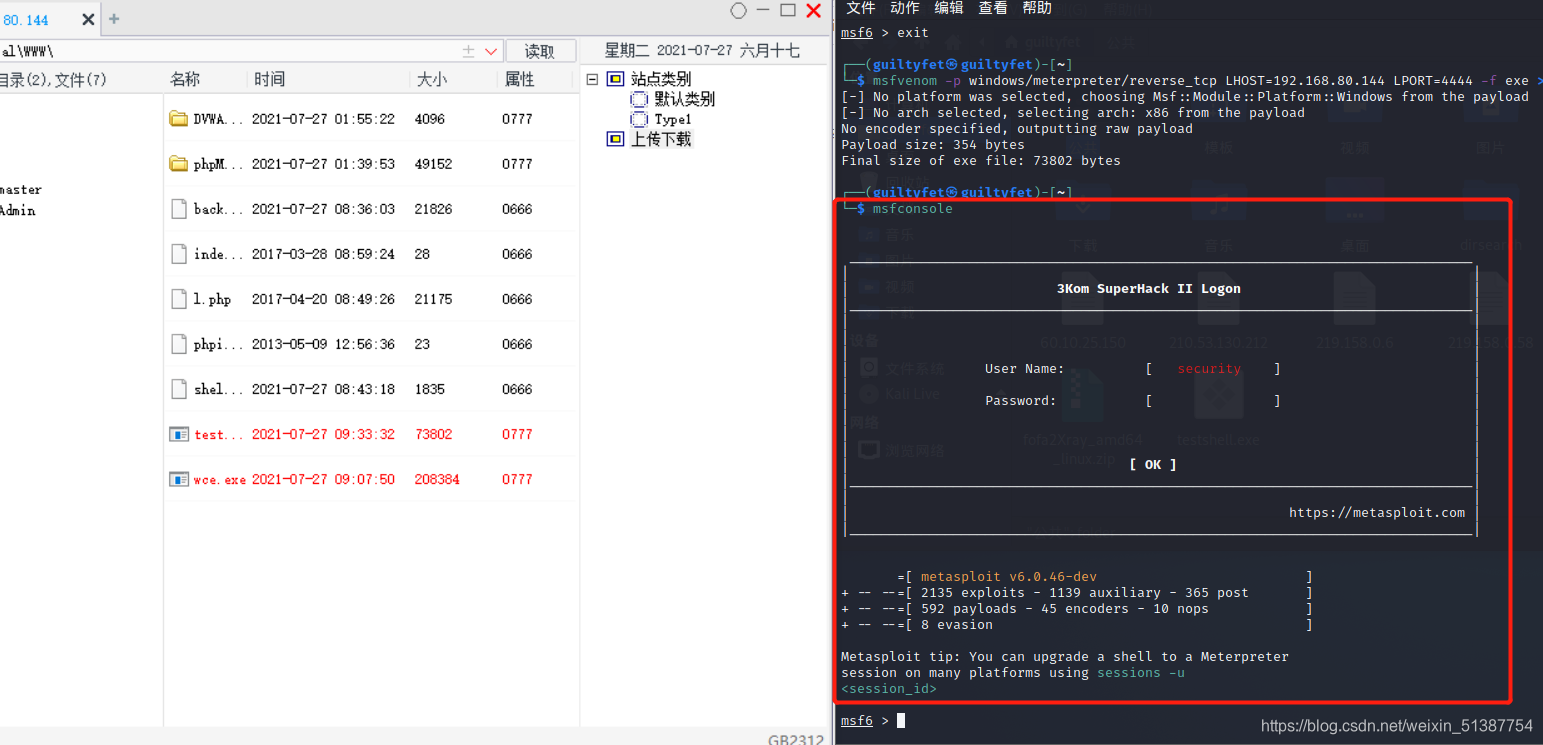This screenshot has height=745, width=1543.
Task: Click timestamp 2017-03-28 08:59:24
Action: point(323,254)
